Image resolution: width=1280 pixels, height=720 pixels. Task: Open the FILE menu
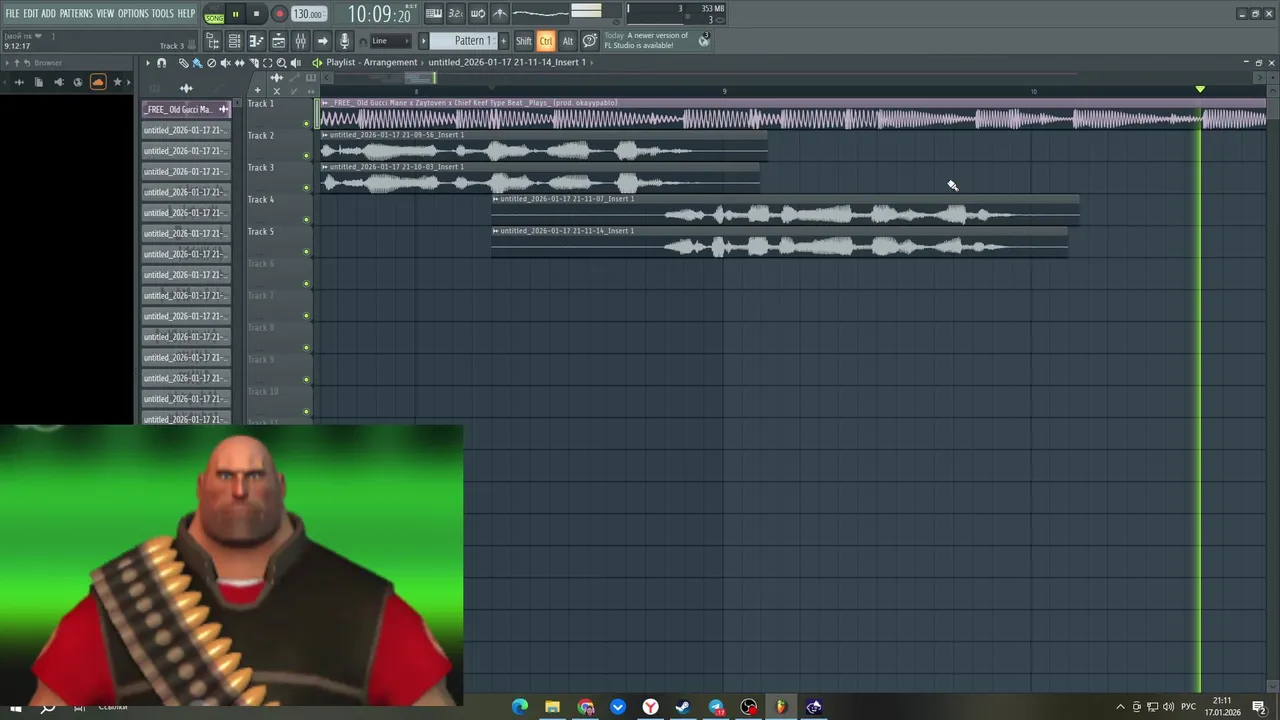(12, 13)
